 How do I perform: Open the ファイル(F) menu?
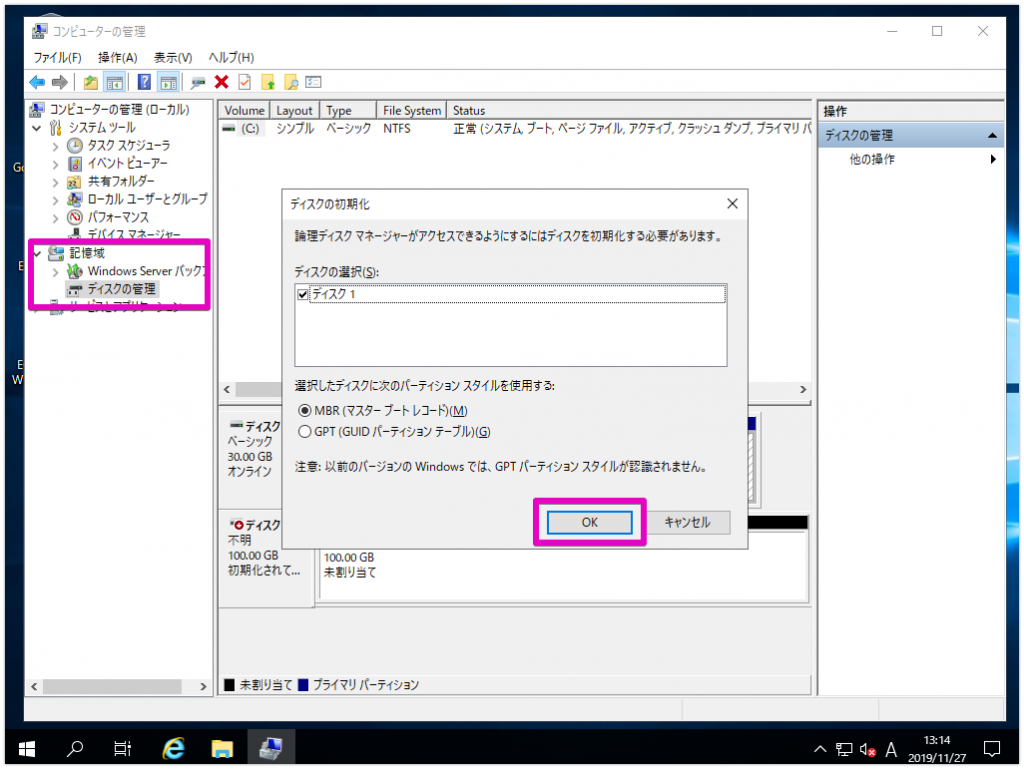pos(58,57)
